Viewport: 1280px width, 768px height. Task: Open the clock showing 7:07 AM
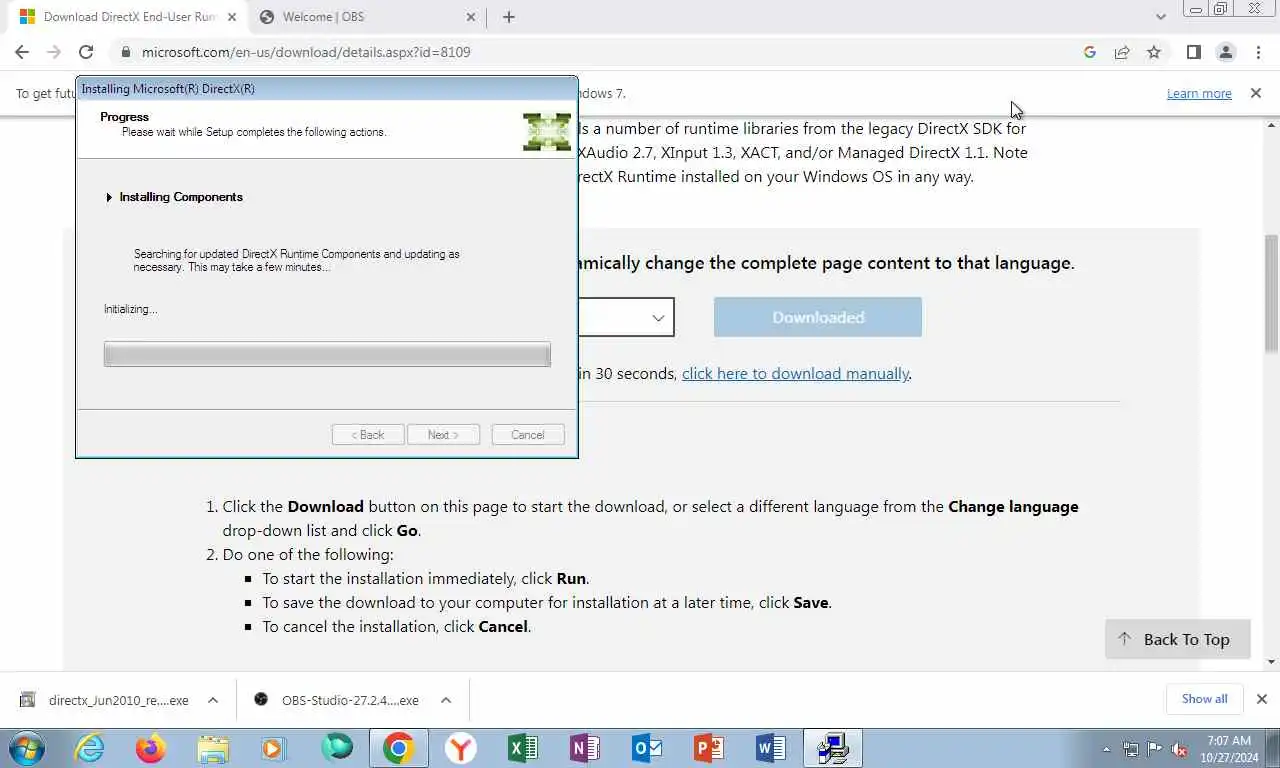(x=1230, y=748)
